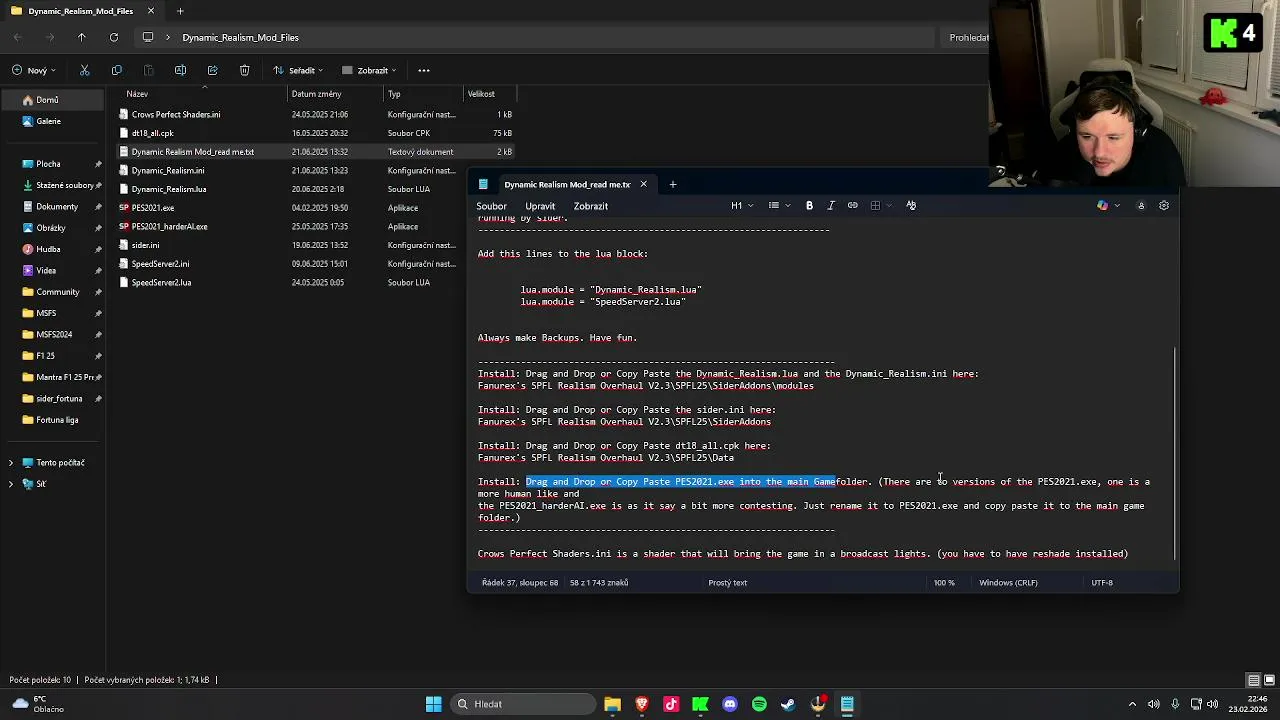Open Galerie in Explorer sidebar
Image resolution: width=1280 pixels, height=720 pixels.
pos(52,121)
